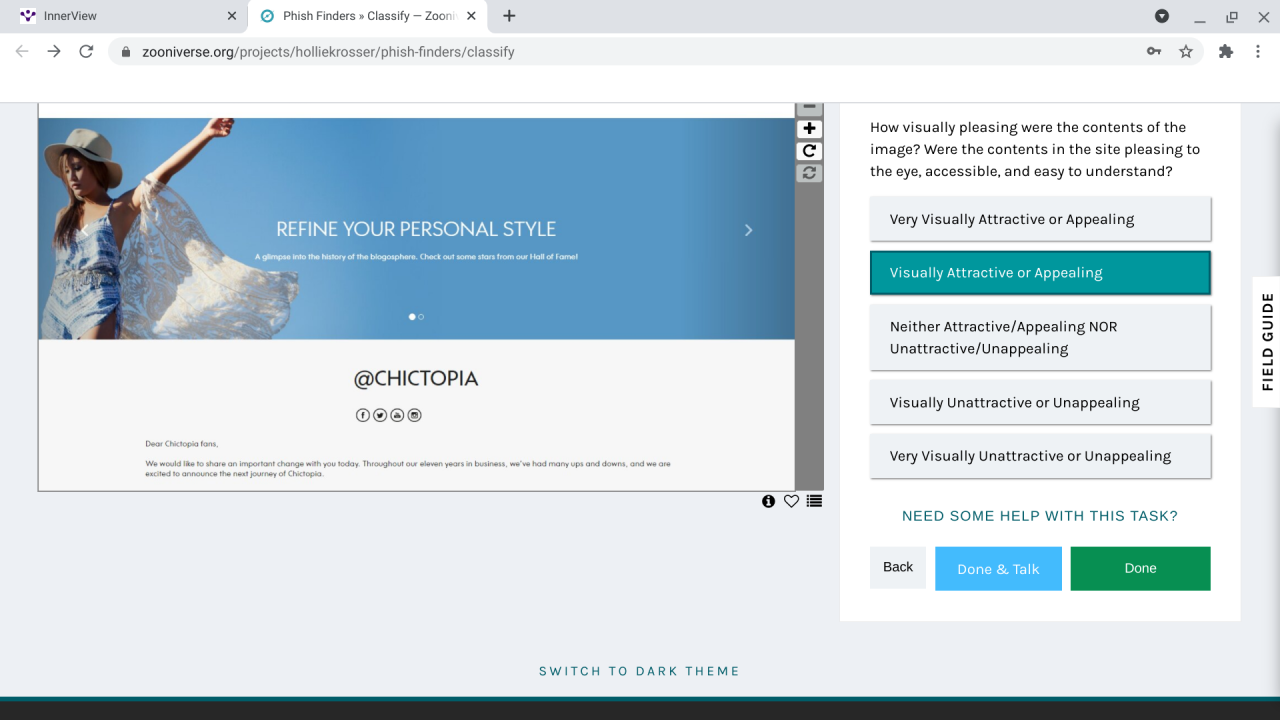Click the woman photo in the subject image
This screenshot has height=720, width=1280.
click(167, 229)
